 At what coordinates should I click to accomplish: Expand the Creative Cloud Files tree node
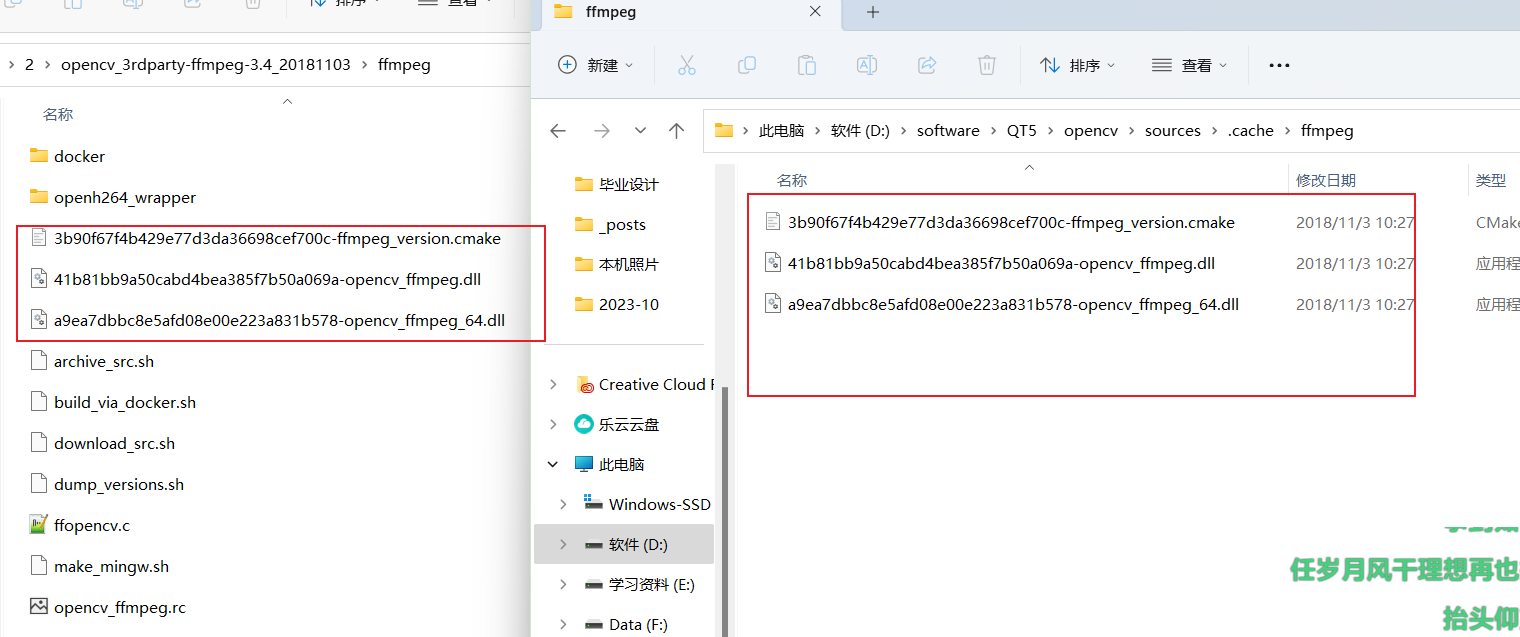coord(553,385)
